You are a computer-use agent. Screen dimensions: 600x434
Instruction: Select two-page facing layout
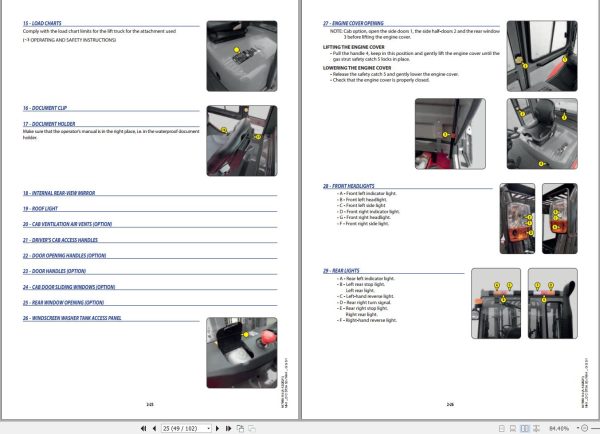coord(525,428)
